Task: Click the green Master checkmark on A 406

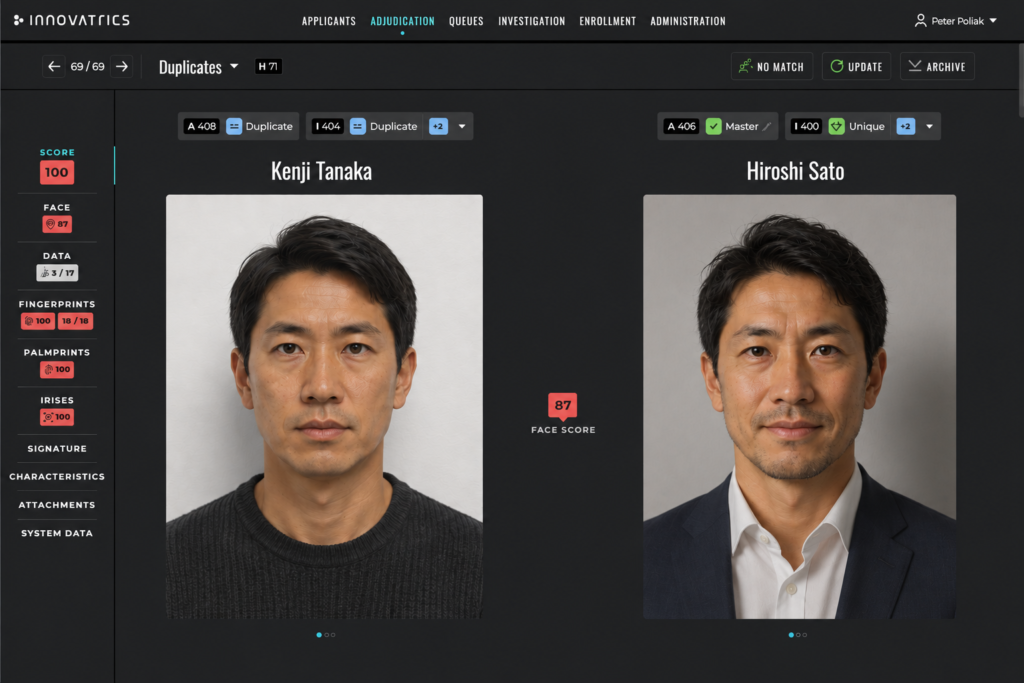Action: [714, 127]
